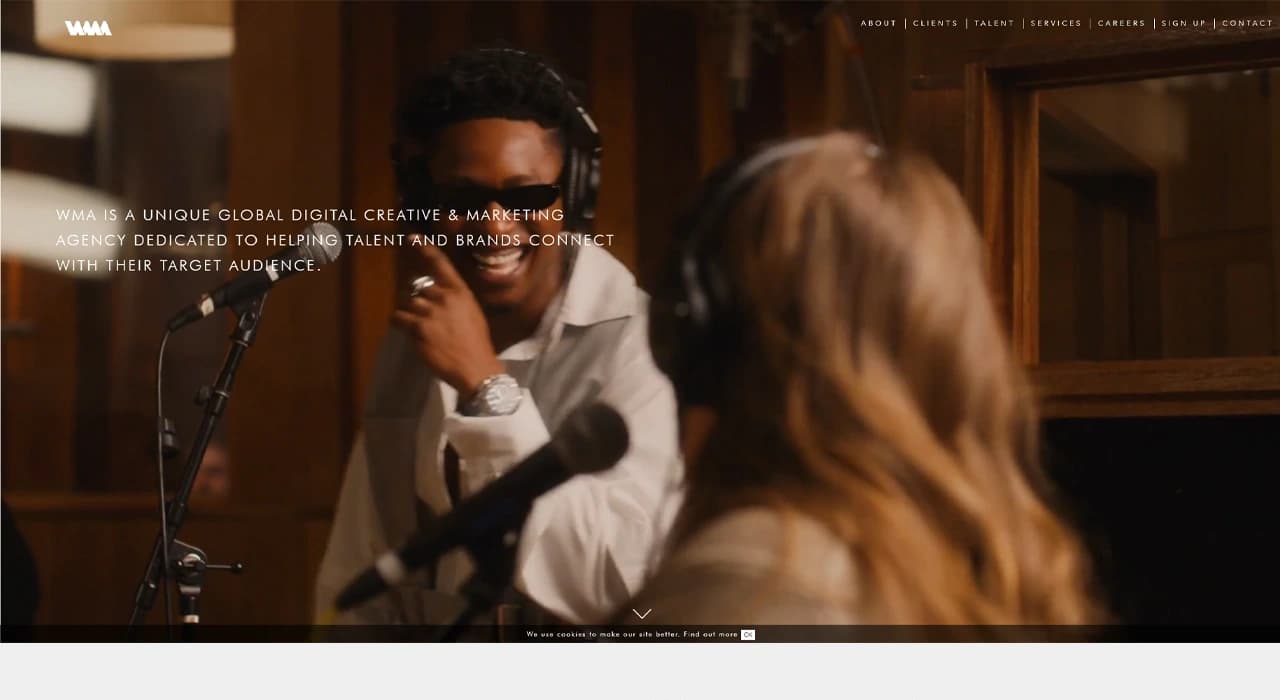This screenshot has width=1280, height=700.
Task: Click the 'We use cookies' notice text
Action: pos(603,635)
